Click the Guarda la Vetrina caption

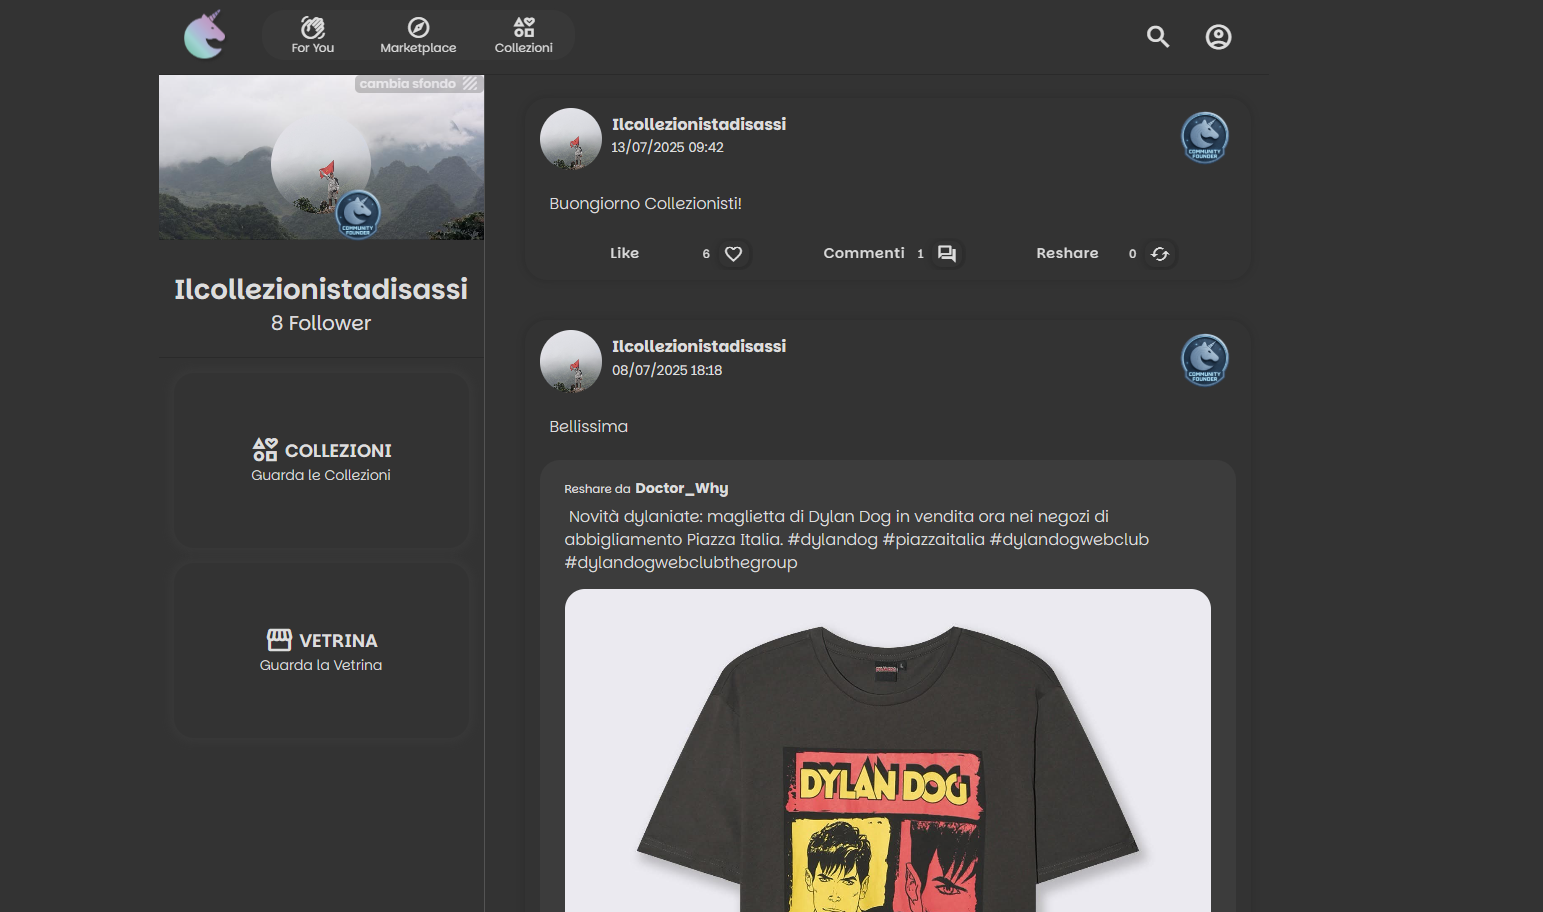pyautogui.click(x=321, y=665)
